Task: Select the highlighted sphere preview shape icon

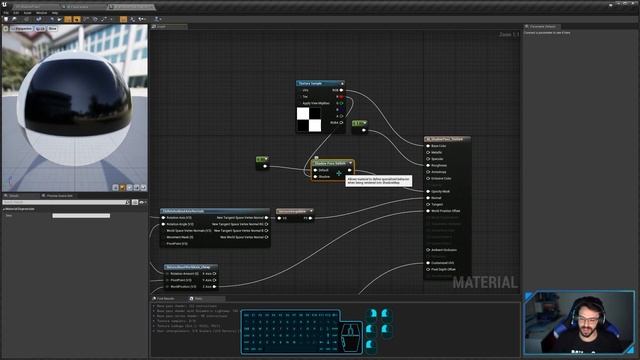Action: (x=123, y=187)
